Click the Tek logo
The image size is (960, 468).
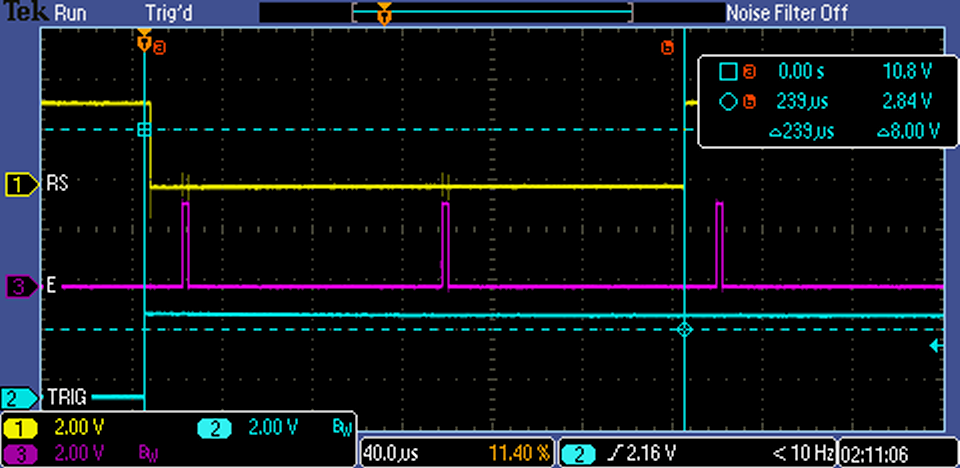click(x=22, y=13)
